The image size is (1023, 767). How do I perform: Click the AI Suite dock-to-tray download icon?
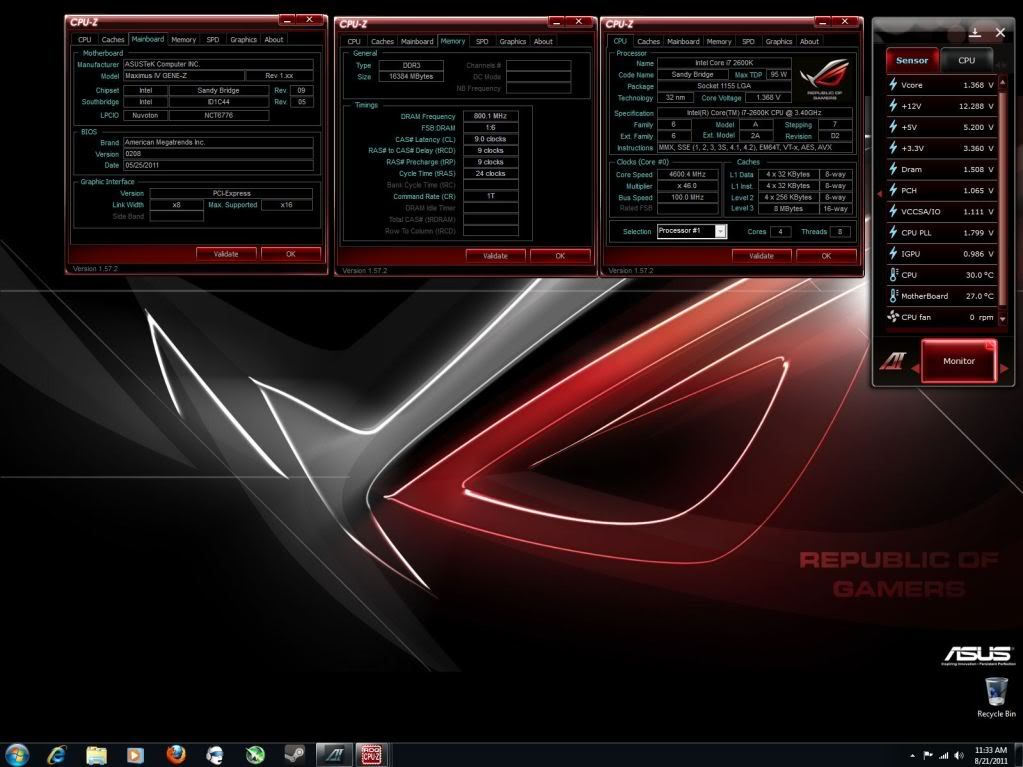[x=975, y=32]
